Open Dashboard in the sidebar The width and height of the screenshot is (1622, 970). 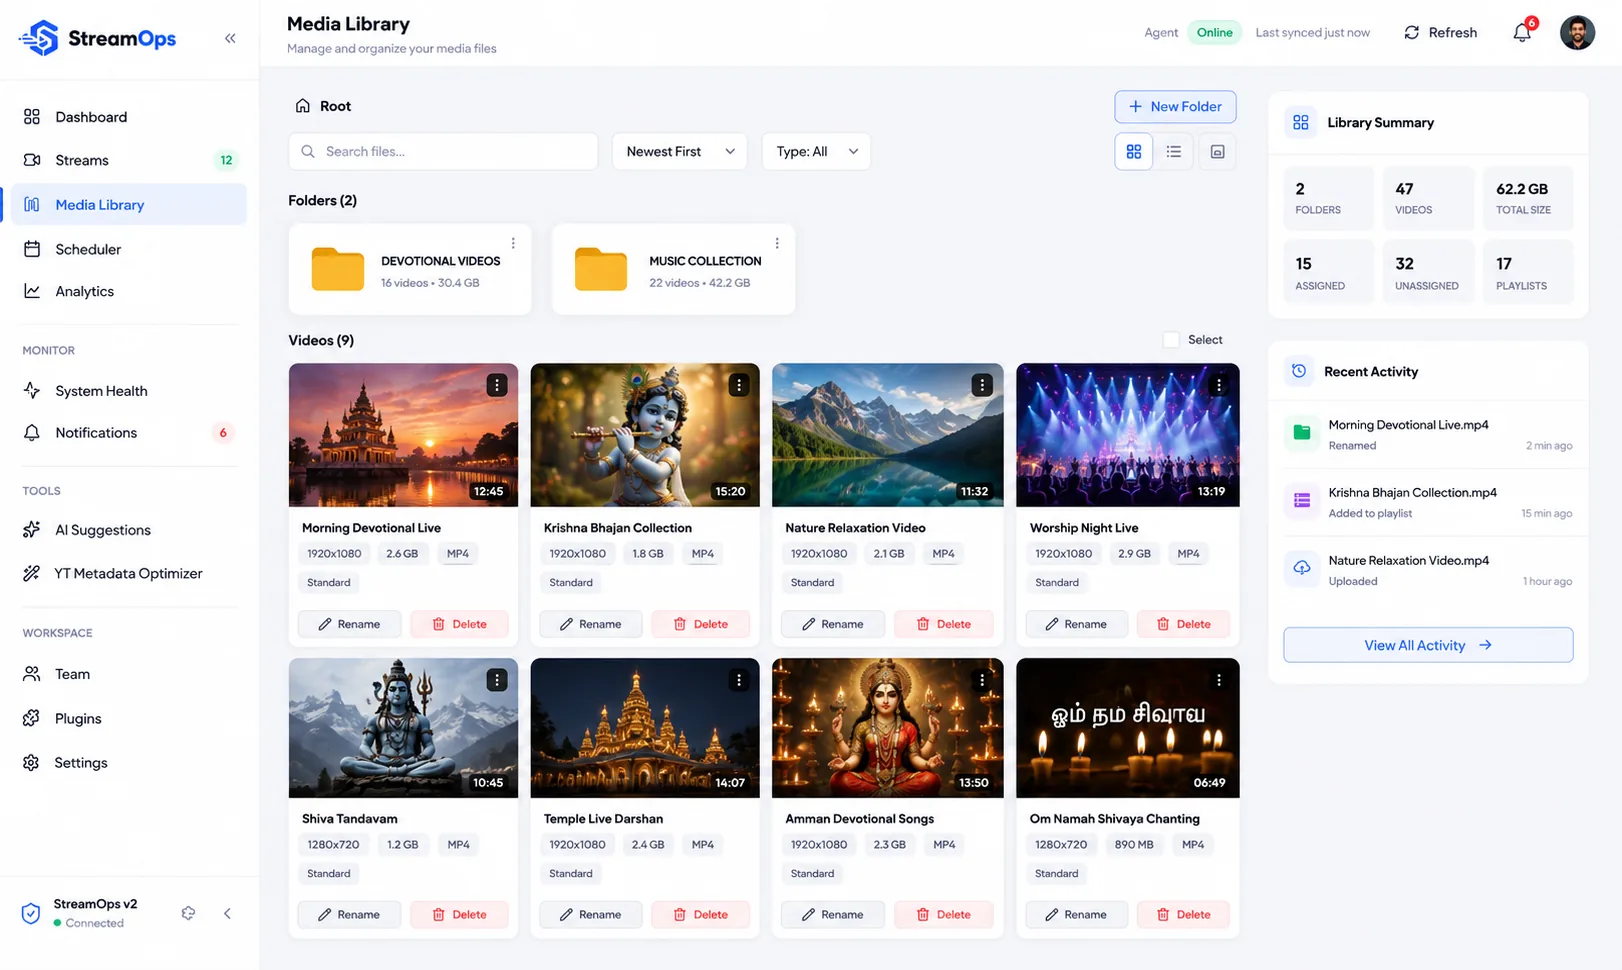coord(129,117)
